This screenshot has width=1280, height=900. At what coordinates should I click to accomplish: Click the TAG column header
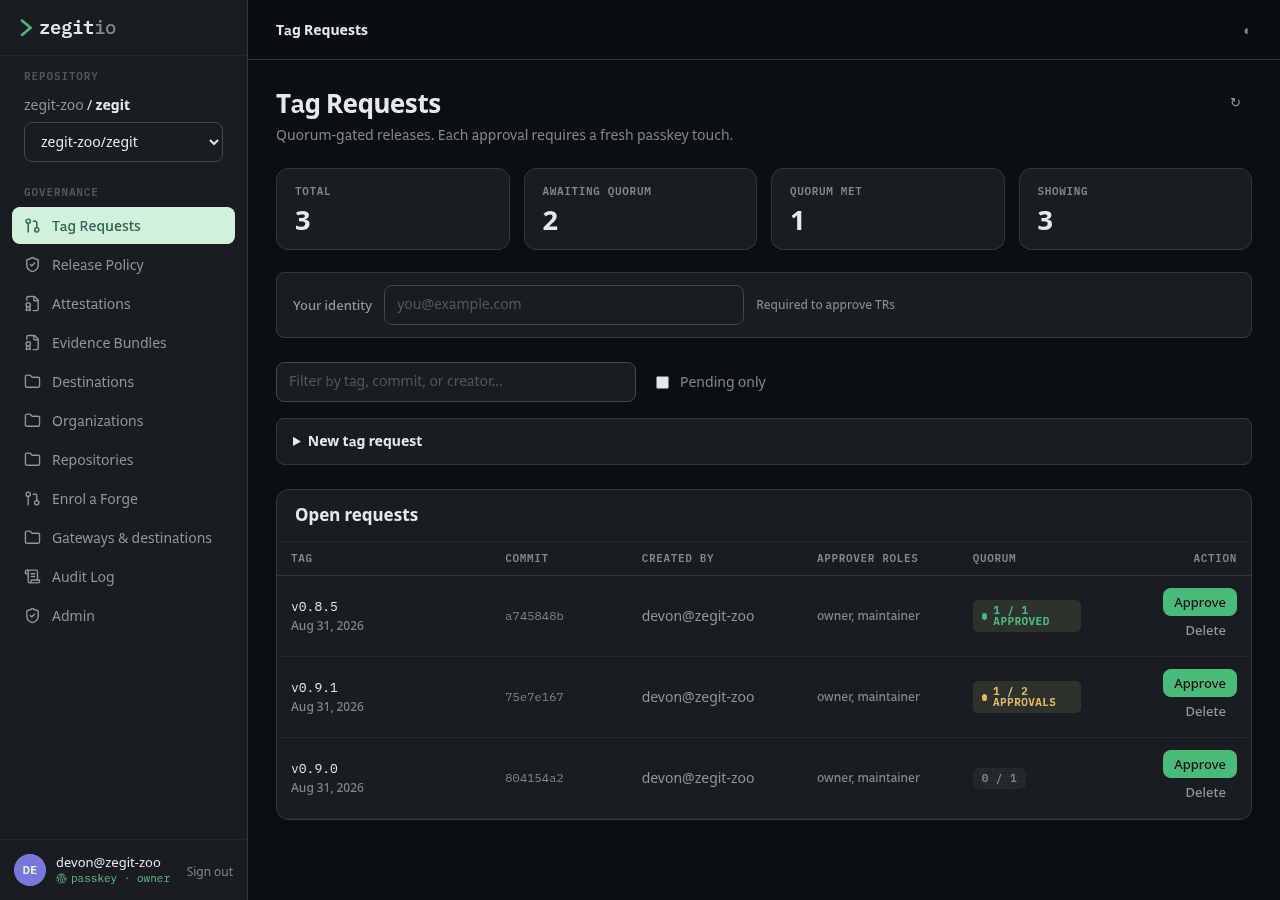coord(301,558)
